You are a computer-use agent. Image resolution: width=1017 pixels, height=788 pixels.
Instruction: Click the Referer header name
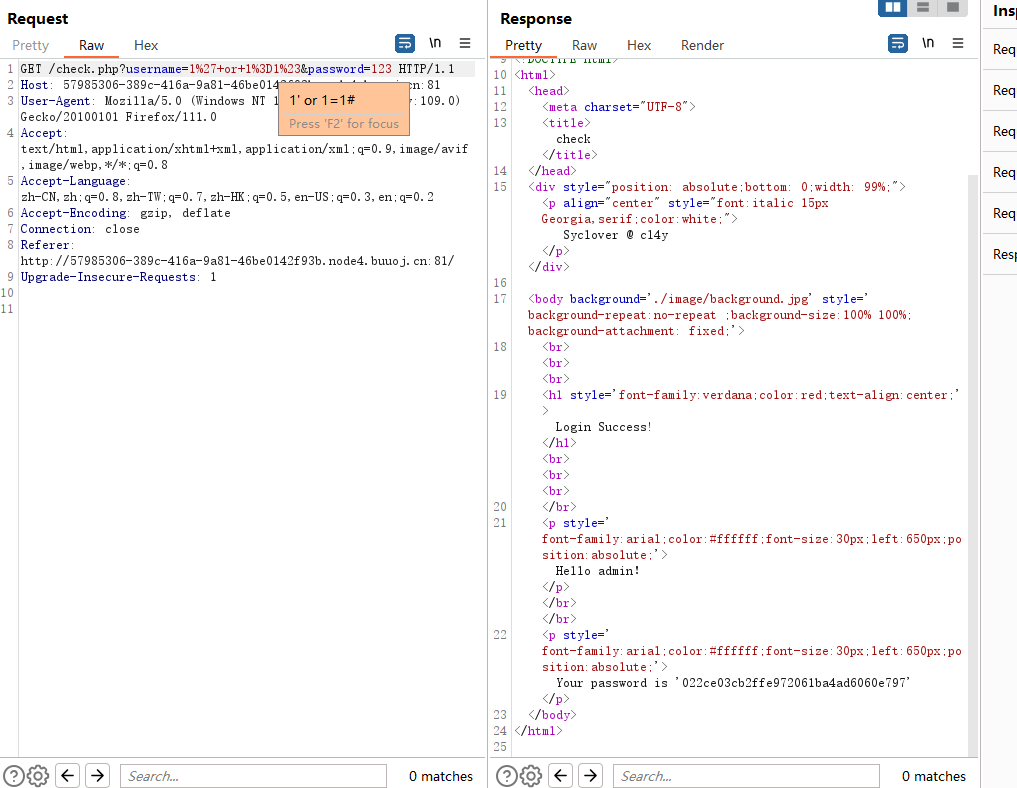(45, 245)
